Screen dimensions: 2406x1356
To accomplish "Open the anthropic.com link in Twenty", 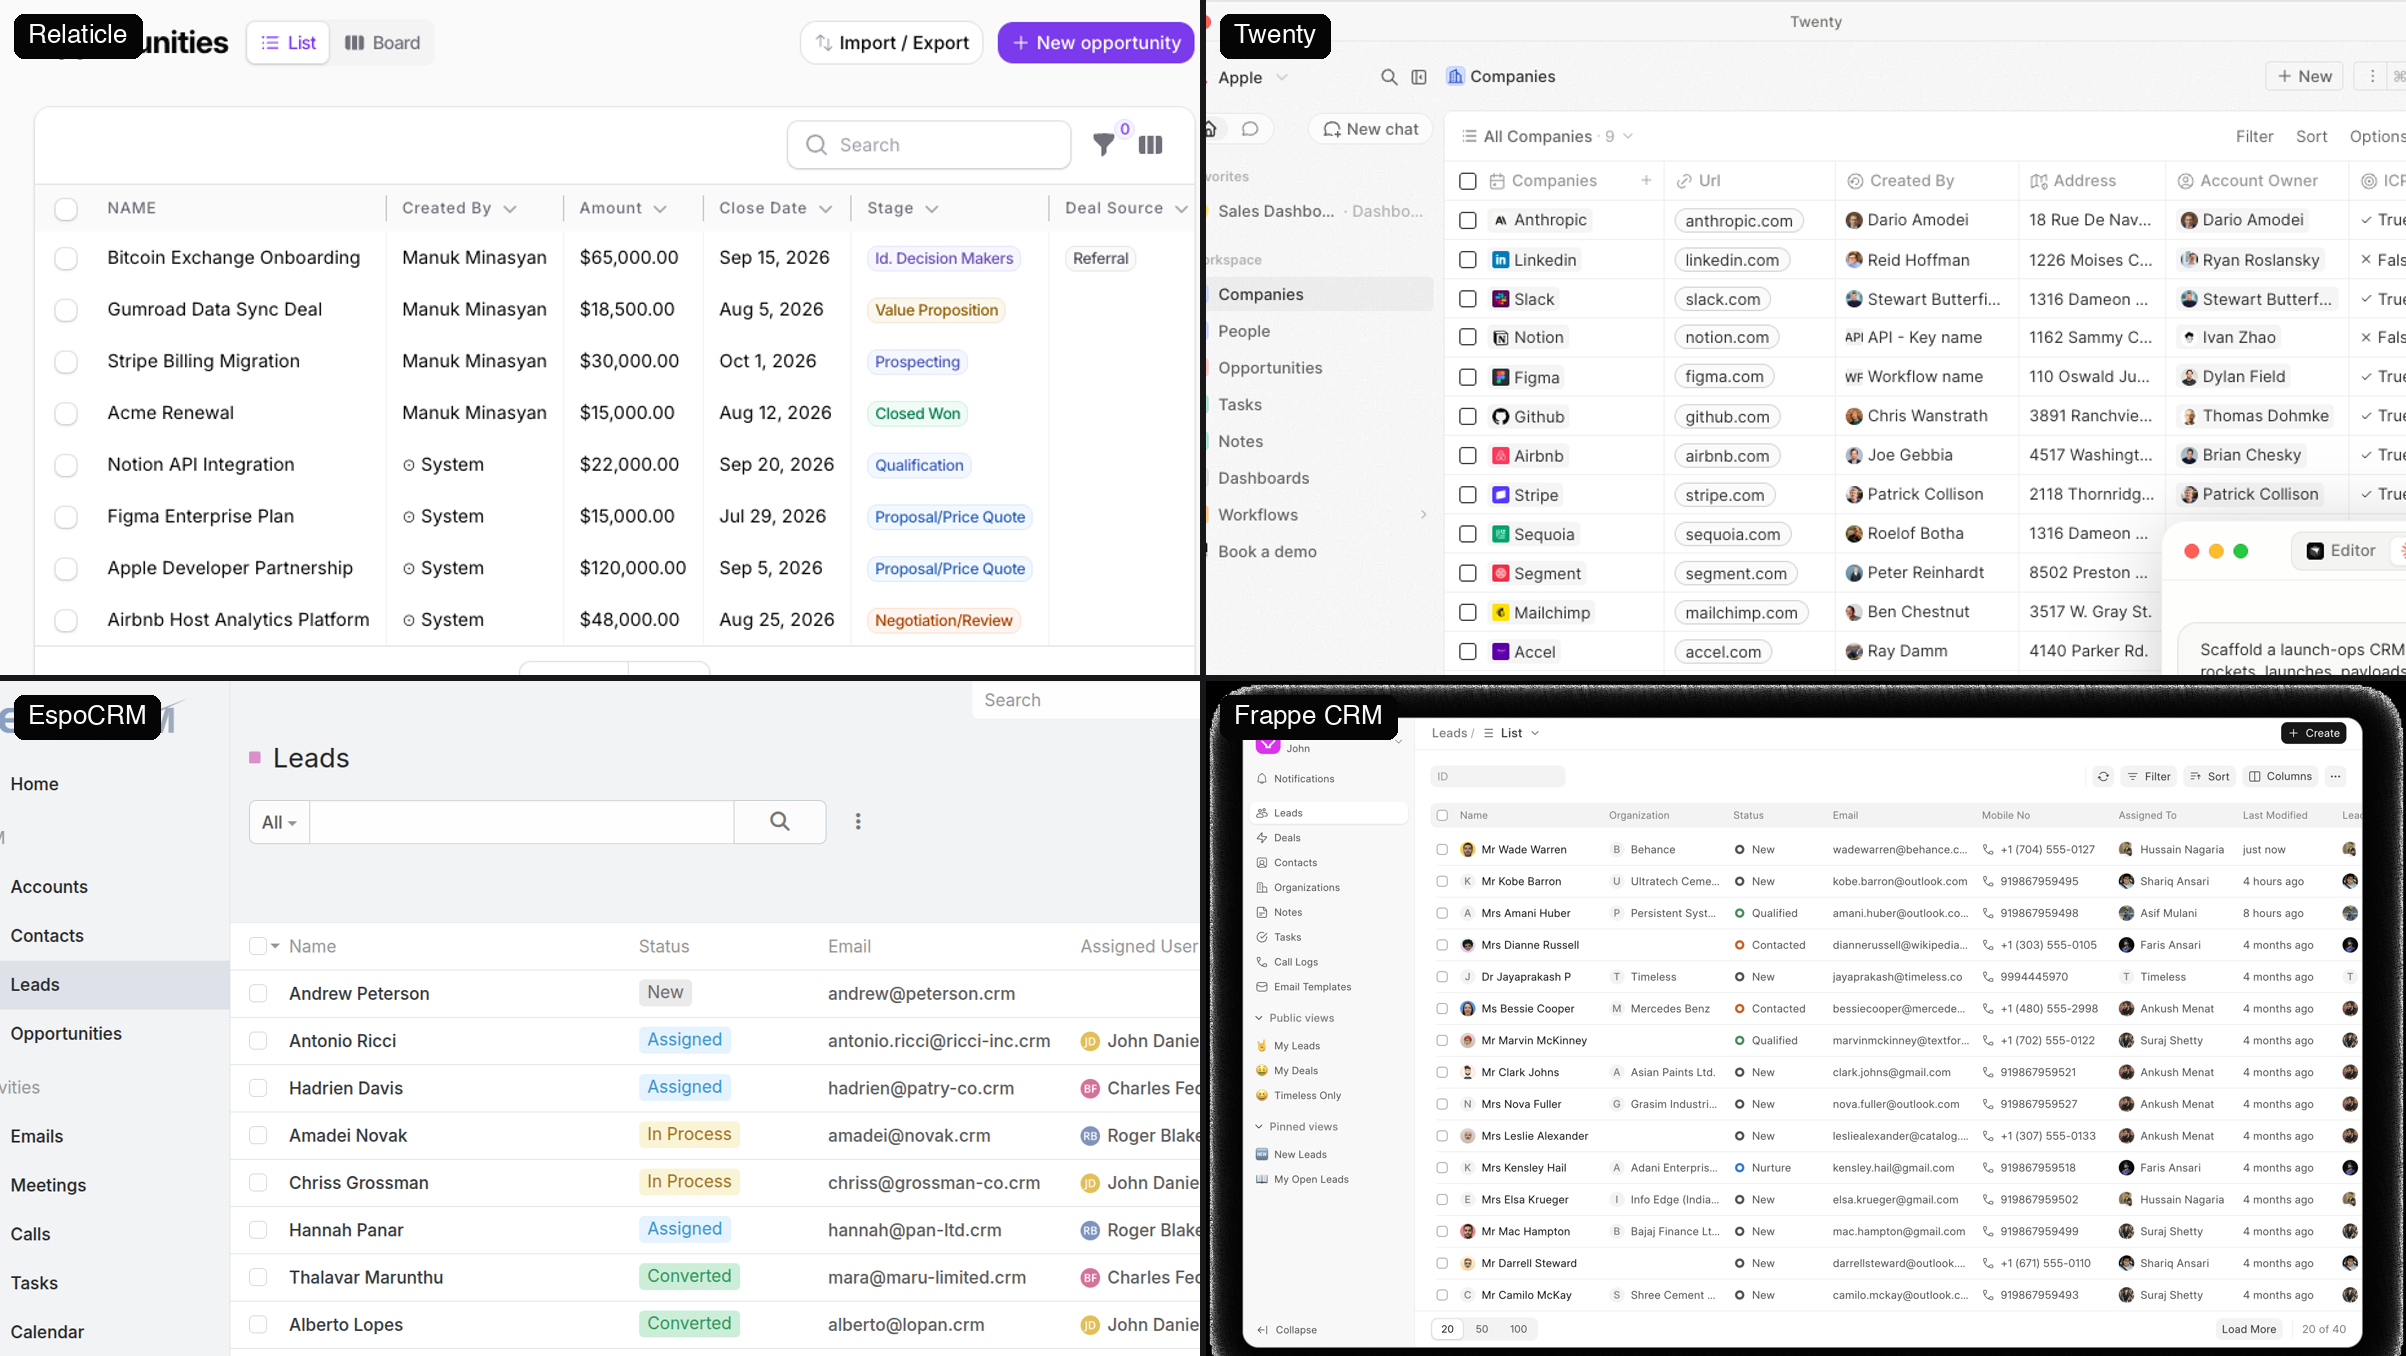I will click(1739, 221).
